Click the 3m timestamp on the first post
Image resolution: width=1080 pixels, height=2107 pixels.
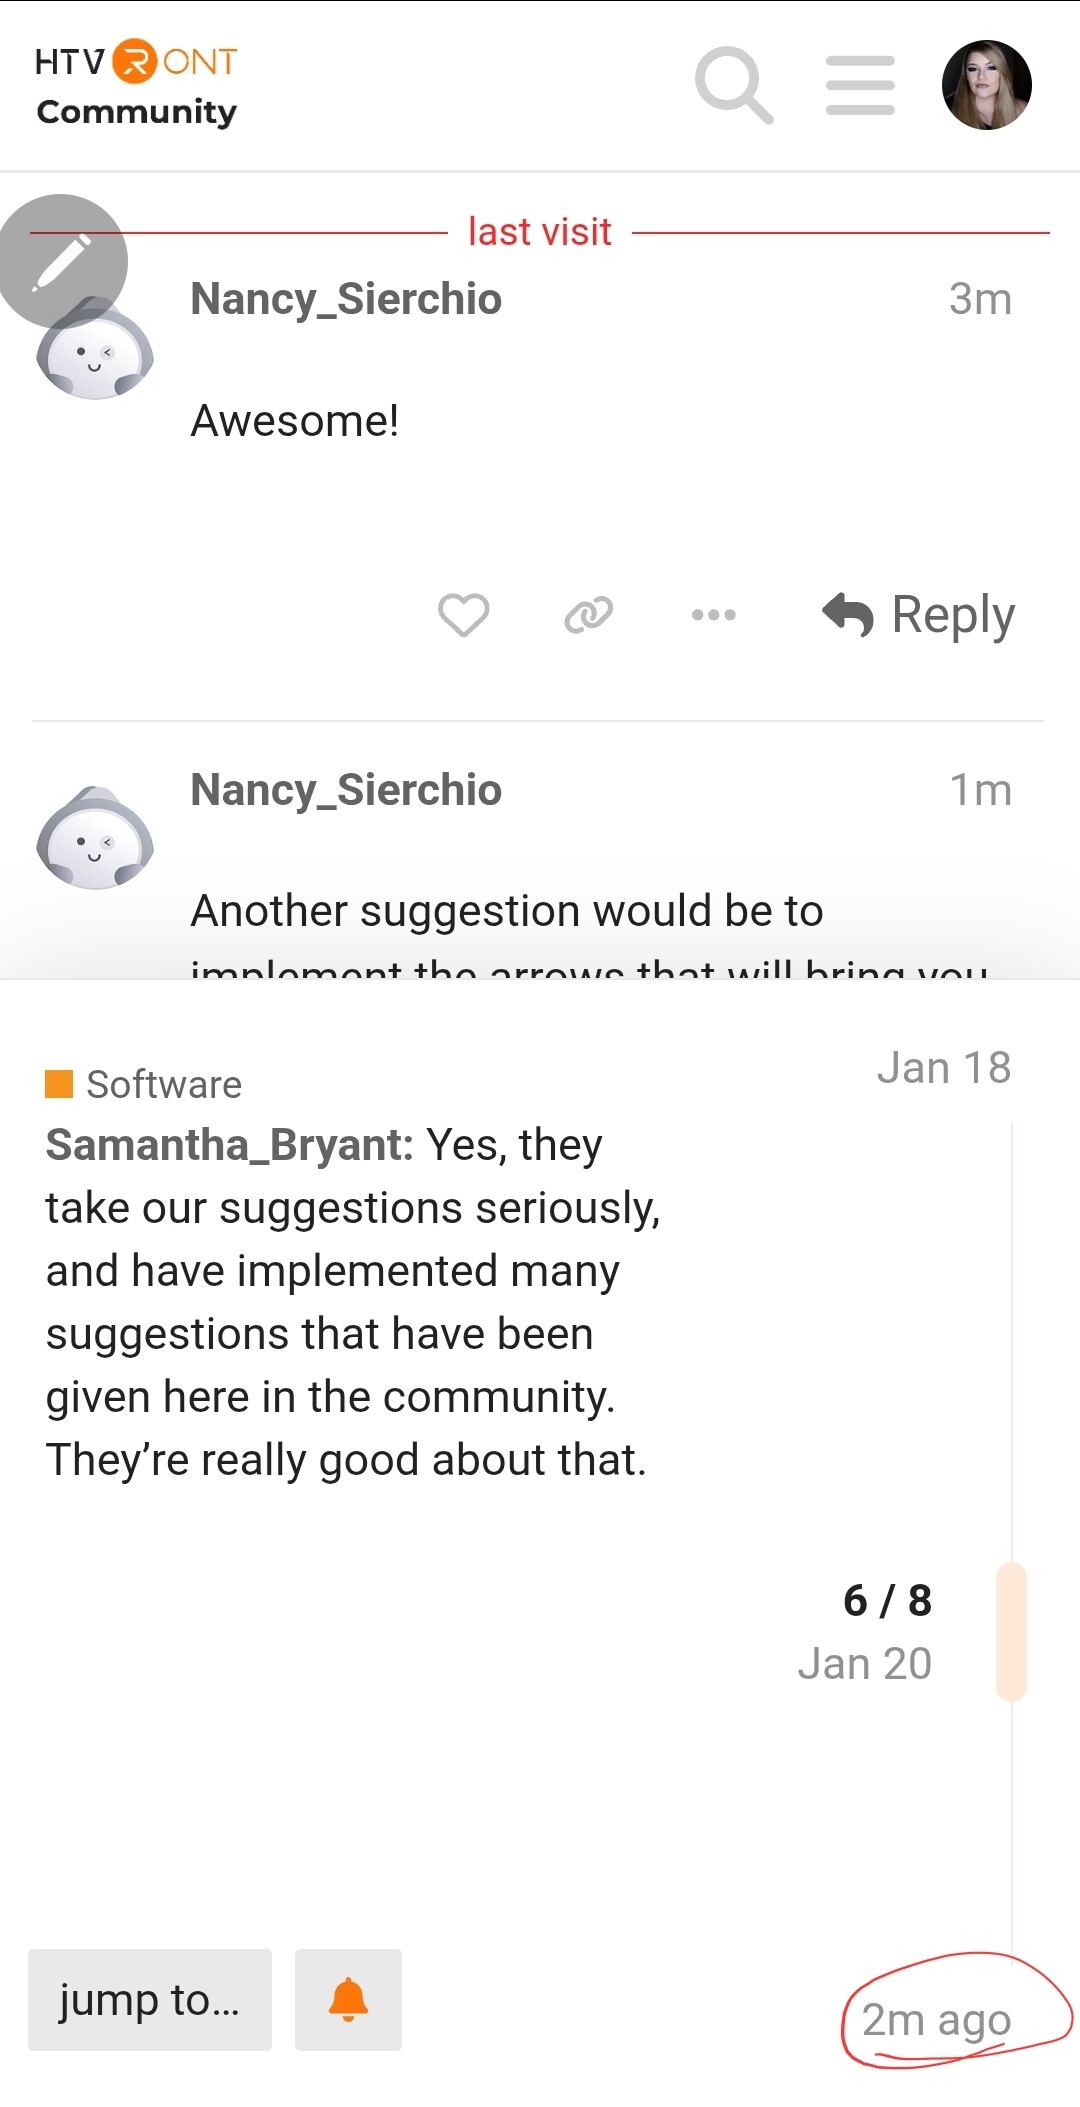980,299
